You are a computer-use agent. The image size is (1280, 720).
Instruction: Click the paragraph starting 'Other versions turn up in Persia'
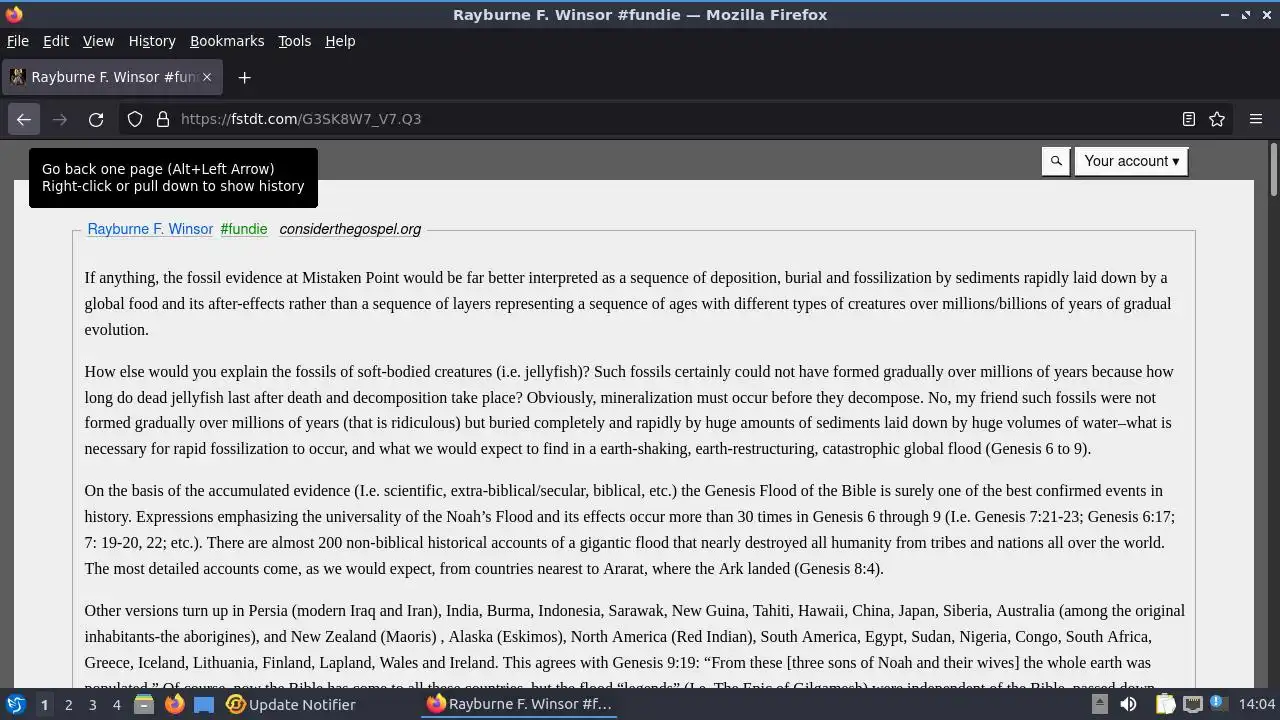(x=634, y=643)
